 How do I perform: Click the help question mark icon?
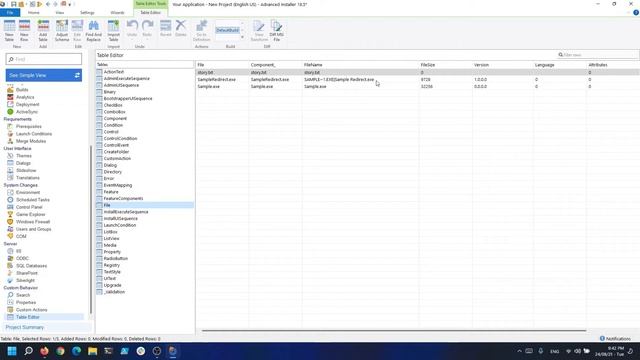coord(636,13)
